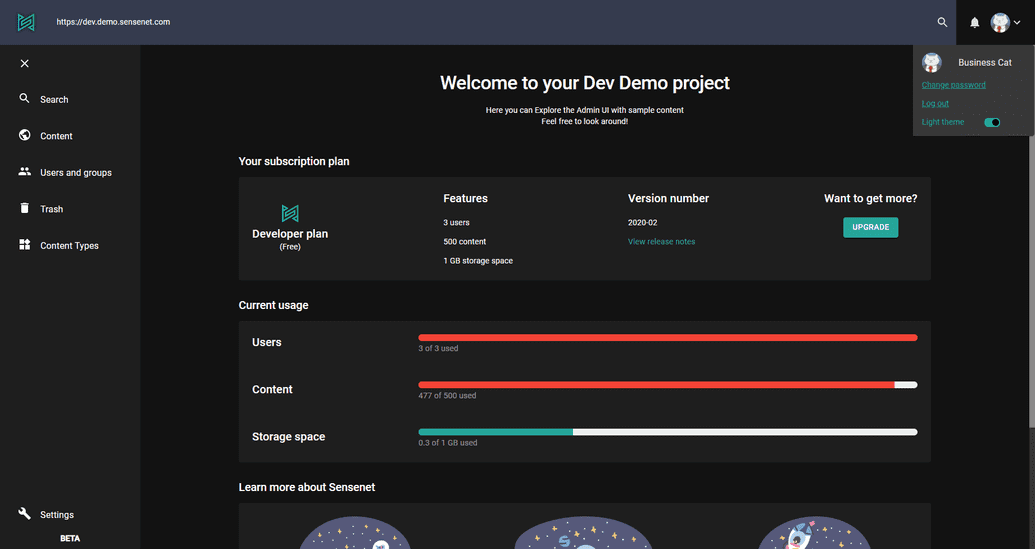Toggle the Light theme switch
The image size is (1035, 549).
click(992, 122)
